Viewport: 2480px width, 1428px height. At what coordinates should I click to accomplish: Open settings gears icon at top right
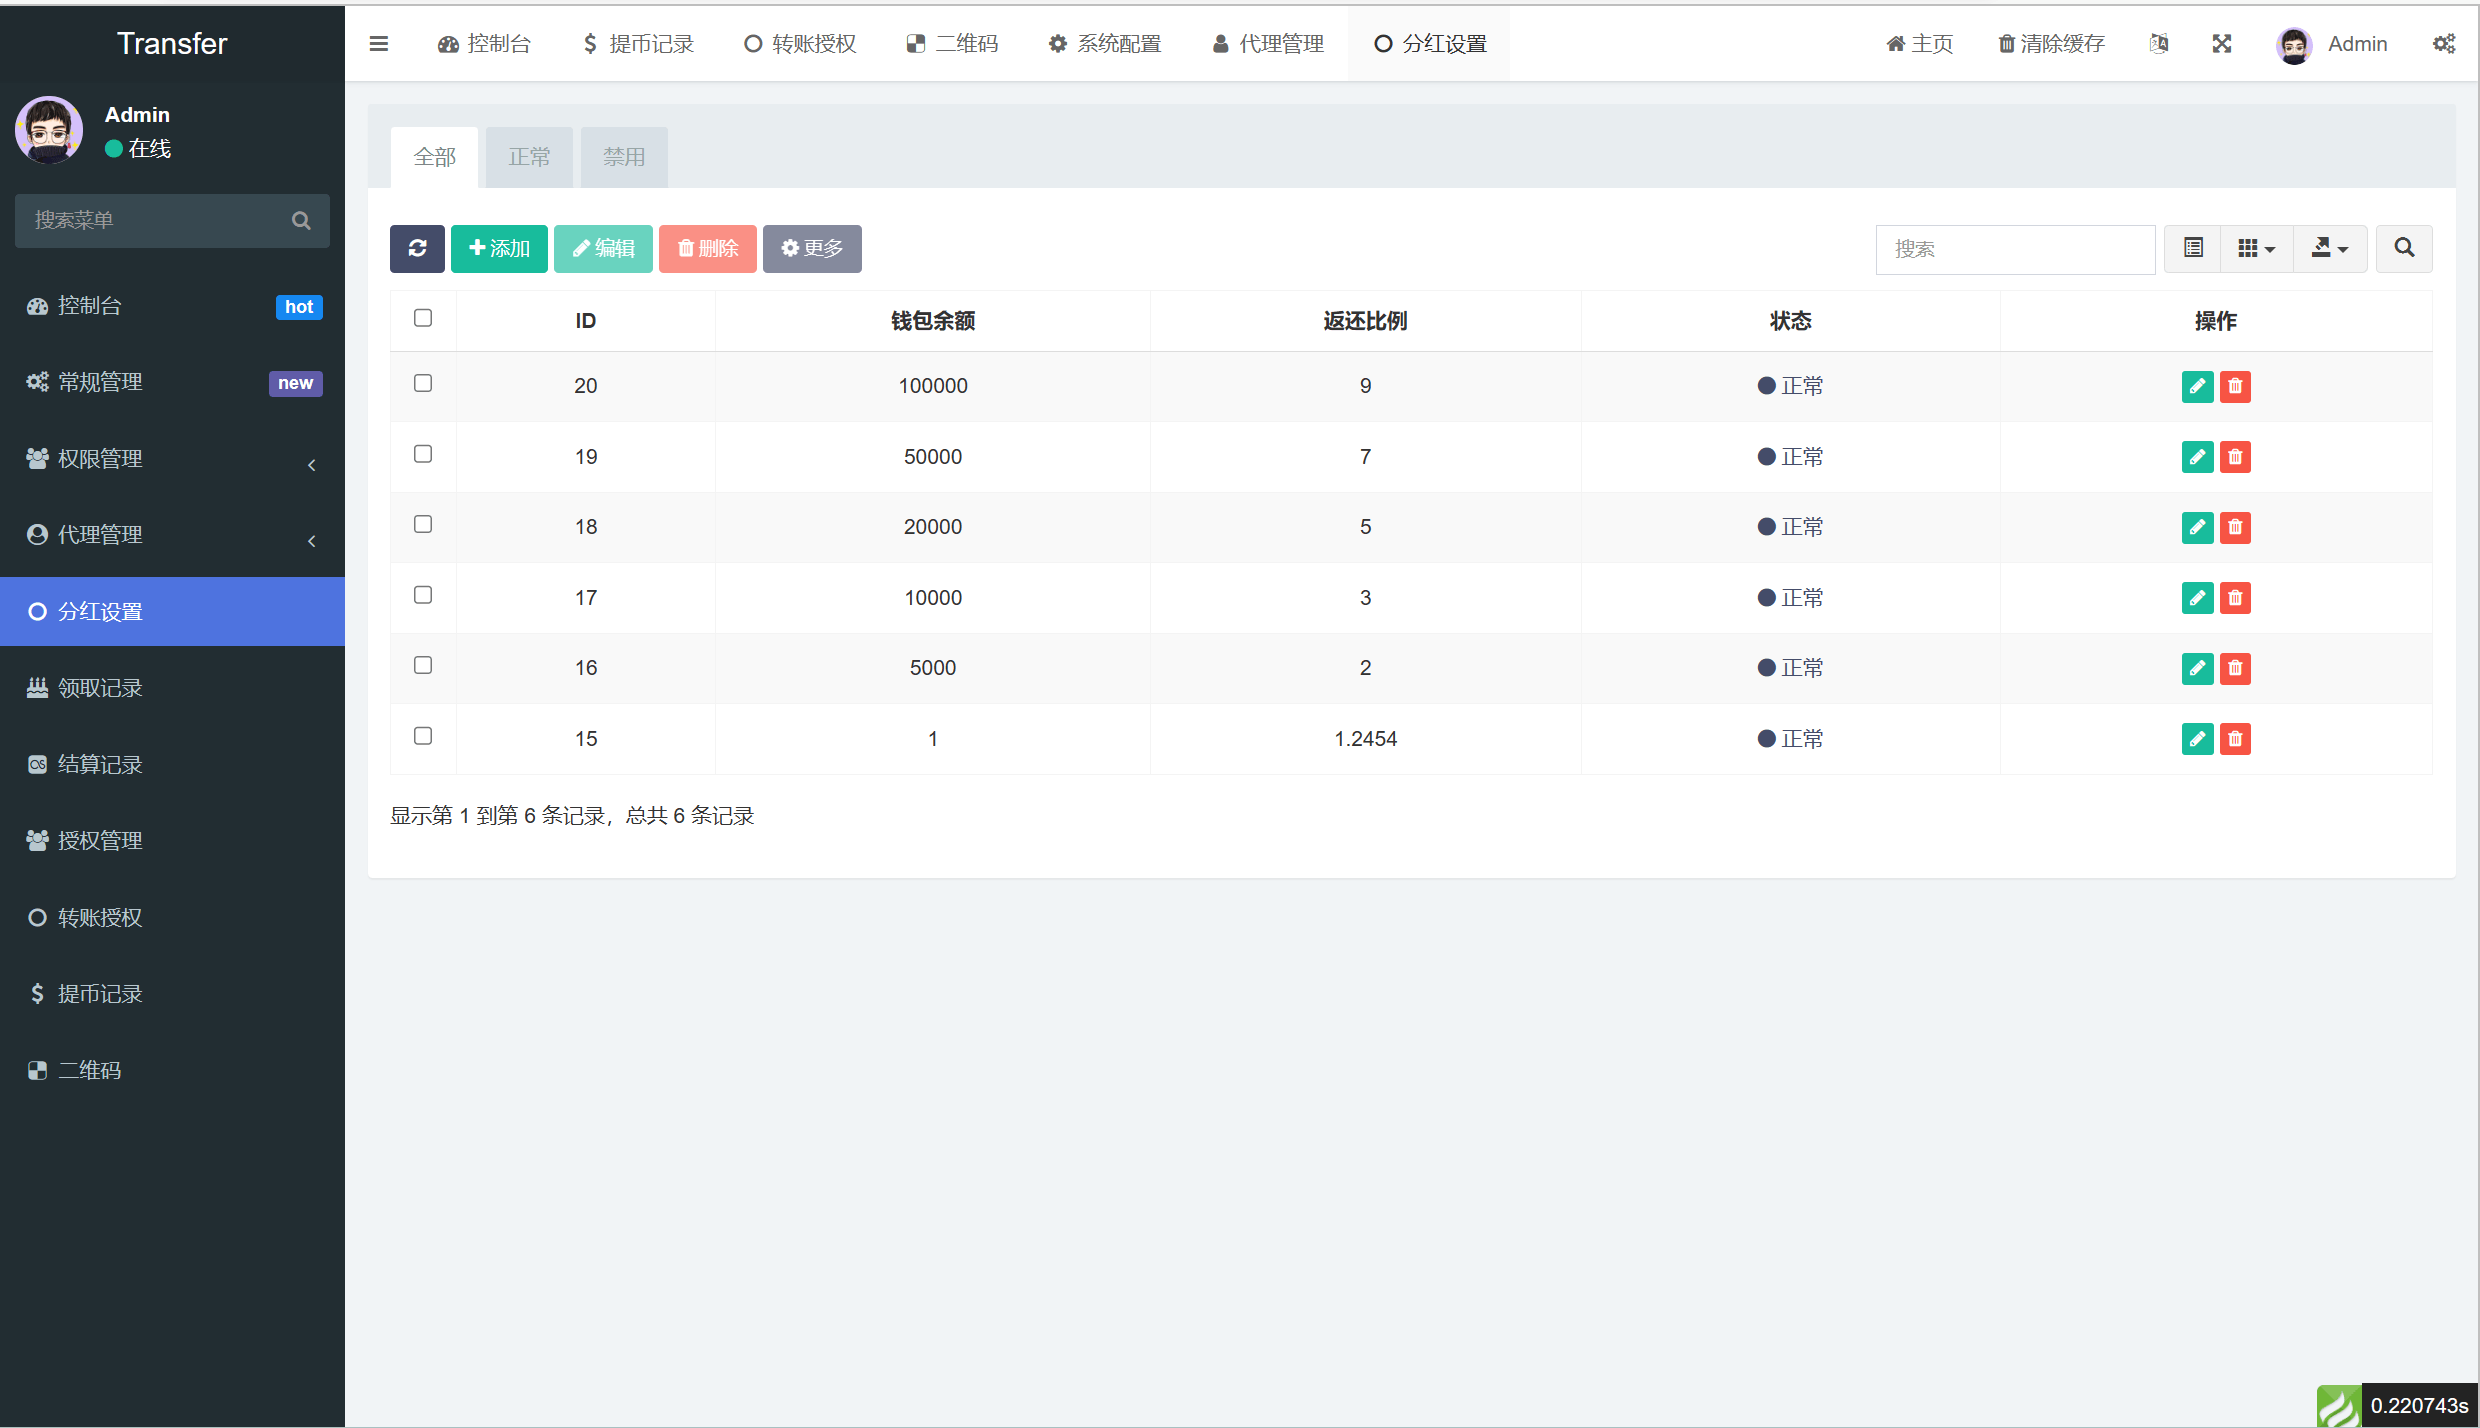pyautogui.click(x=2444, y=44)
